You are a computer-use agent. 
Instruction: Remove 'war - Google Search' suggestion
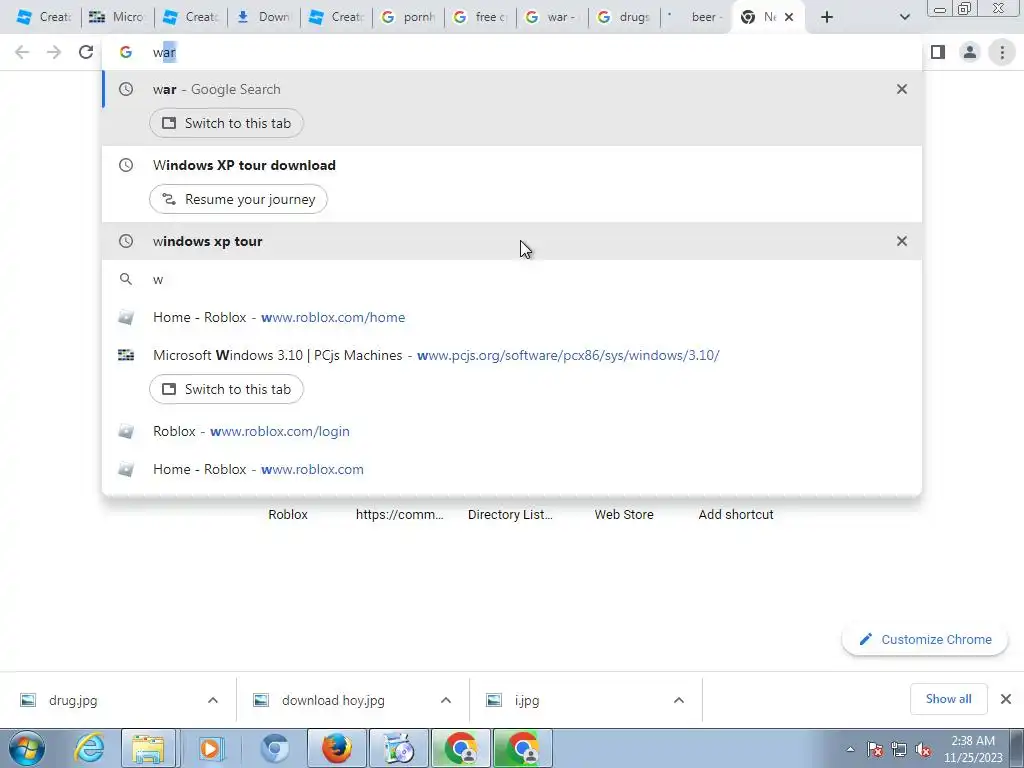pos(901,89)
